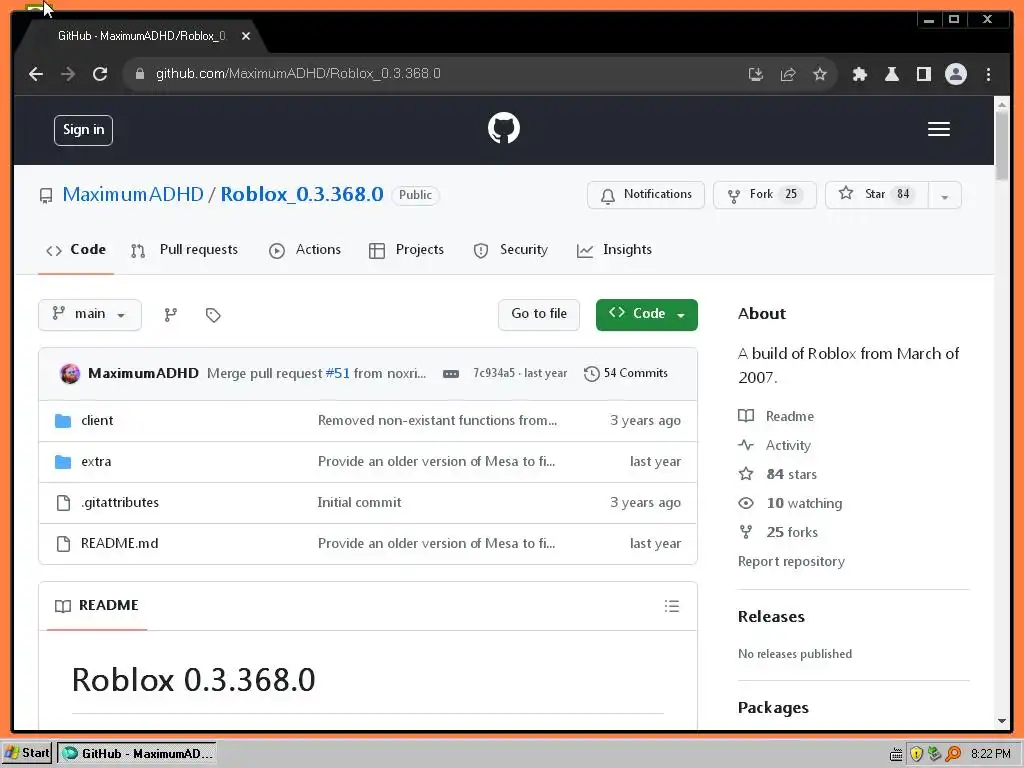The width and height of the screenshot is (1024, 768).
Task: Click the extra folder icon
Action: click(63, 462)
